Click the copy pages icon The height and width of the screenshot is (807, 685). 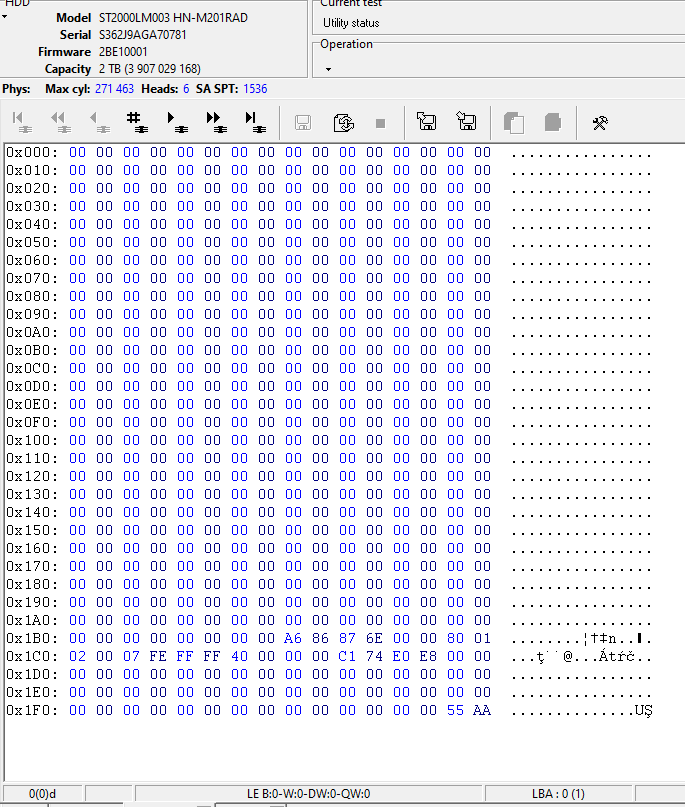point(514,123)
